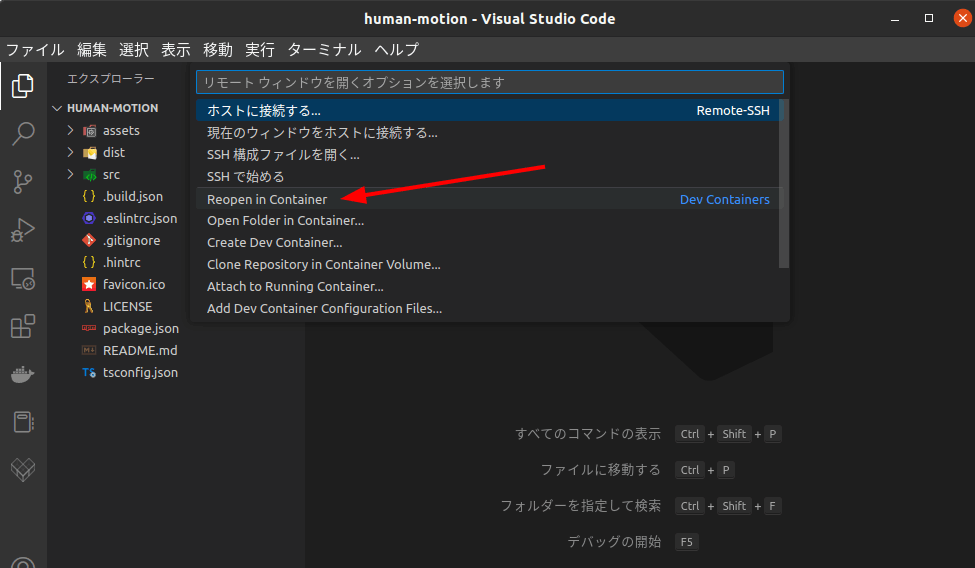The width and height of the screenshot is (975, 568).
Task: Select ホストに接続する... option
Action: [489, 111]
